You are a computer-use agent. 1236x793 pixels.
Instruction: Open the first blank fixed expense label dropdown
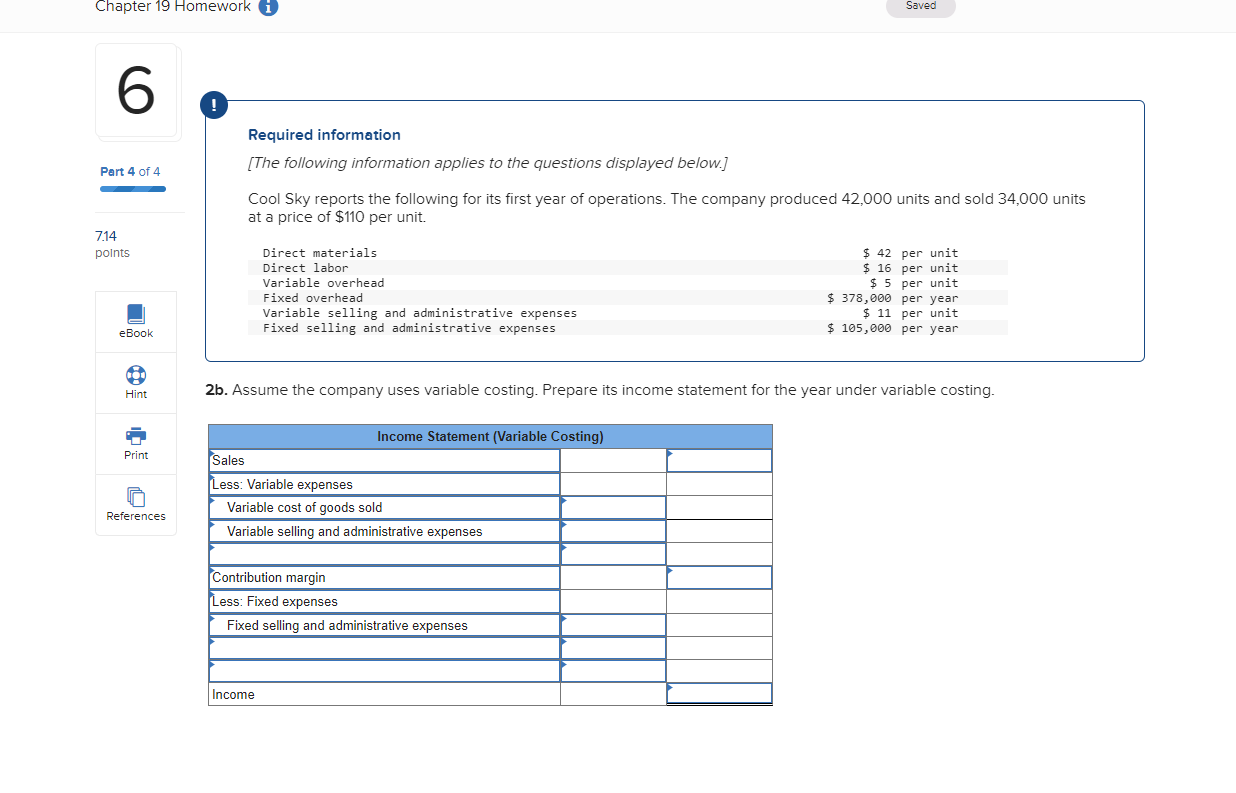(384, 648)
